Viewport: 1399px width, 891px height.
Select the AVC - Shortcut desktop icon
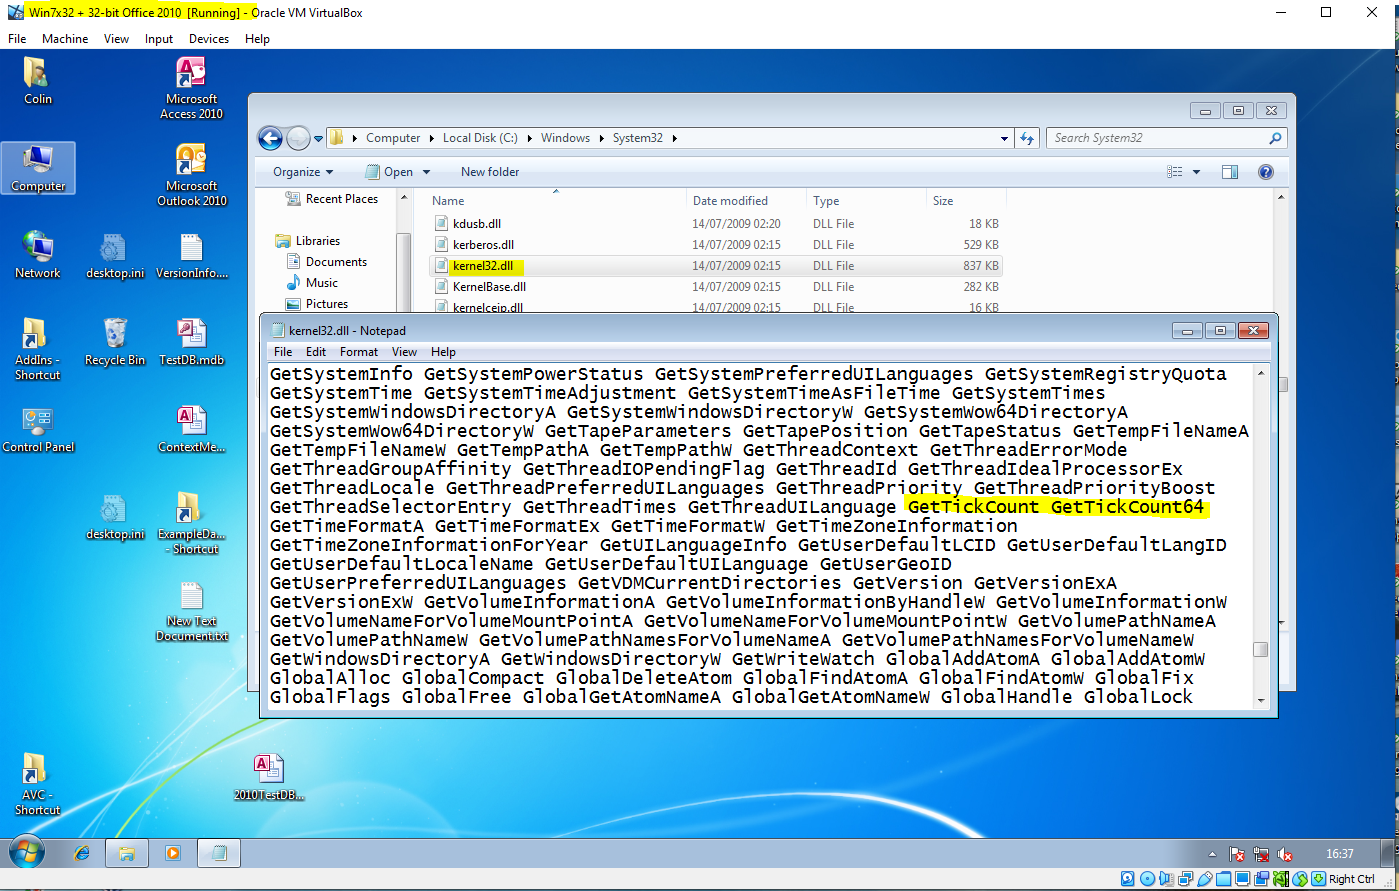pyautogui.click(x=38, y=784)
